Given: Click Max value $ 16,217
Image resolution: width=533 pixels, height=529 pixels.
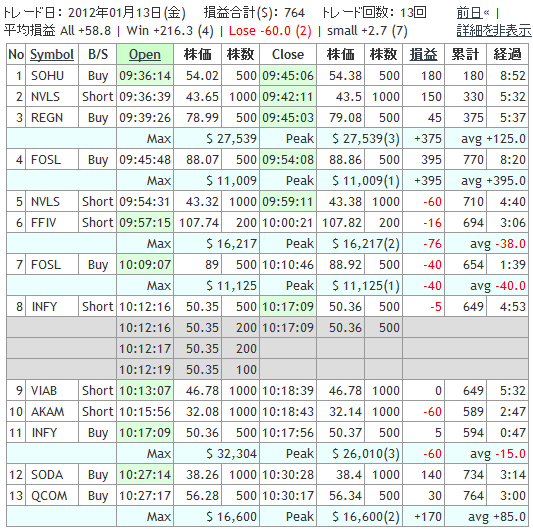Looking at the screenshot, I should tap(217, 244).
